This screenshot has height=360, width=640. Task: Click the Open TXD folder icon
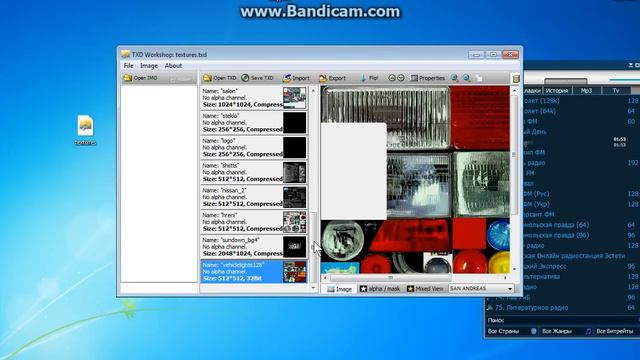click(x=207, y=78)
